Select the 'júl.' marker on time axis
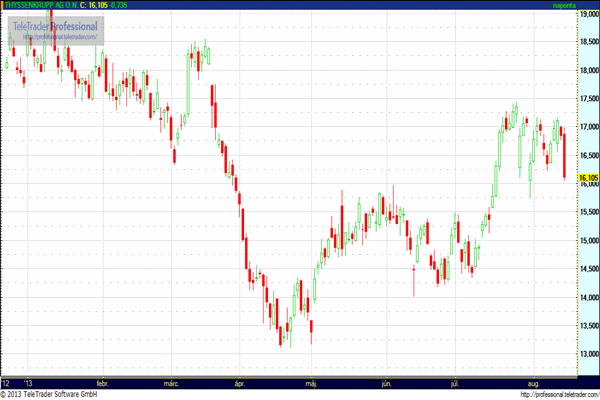600x400 pixels. (456, 382)
